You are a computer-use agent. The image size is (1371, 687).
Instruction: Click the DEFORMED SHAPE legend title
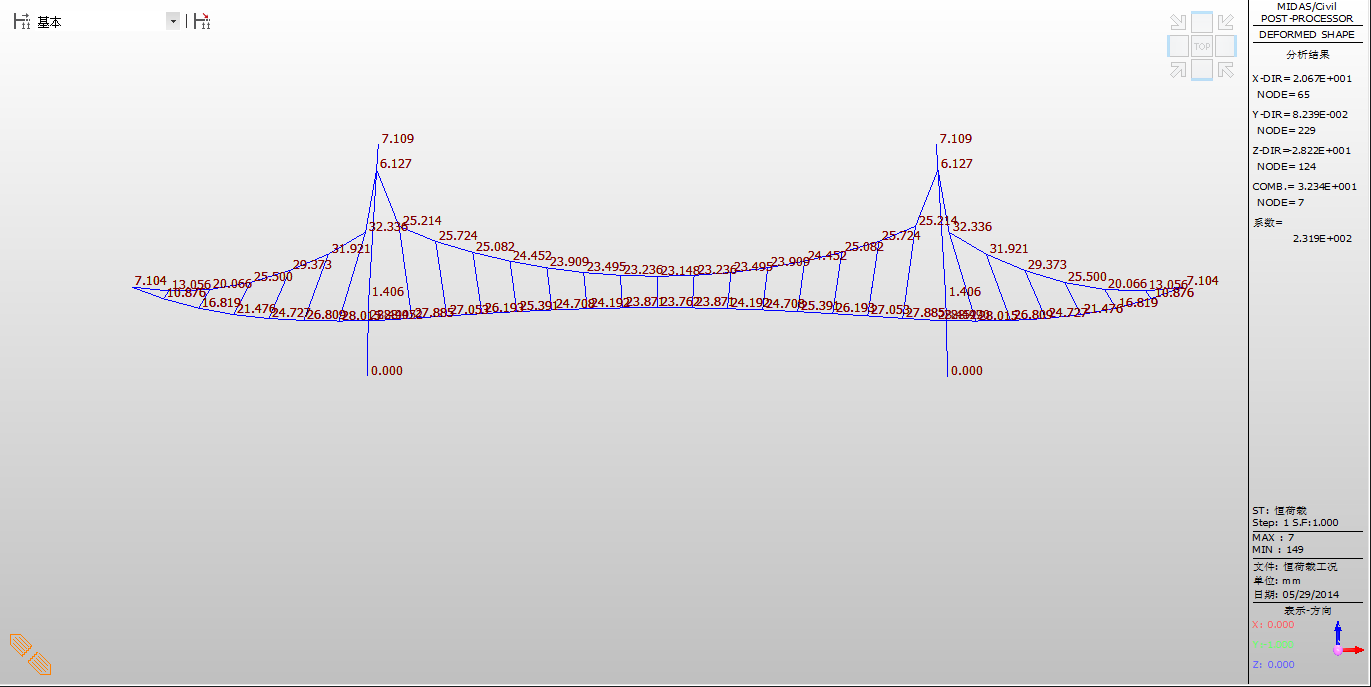tap(1306, 35)
